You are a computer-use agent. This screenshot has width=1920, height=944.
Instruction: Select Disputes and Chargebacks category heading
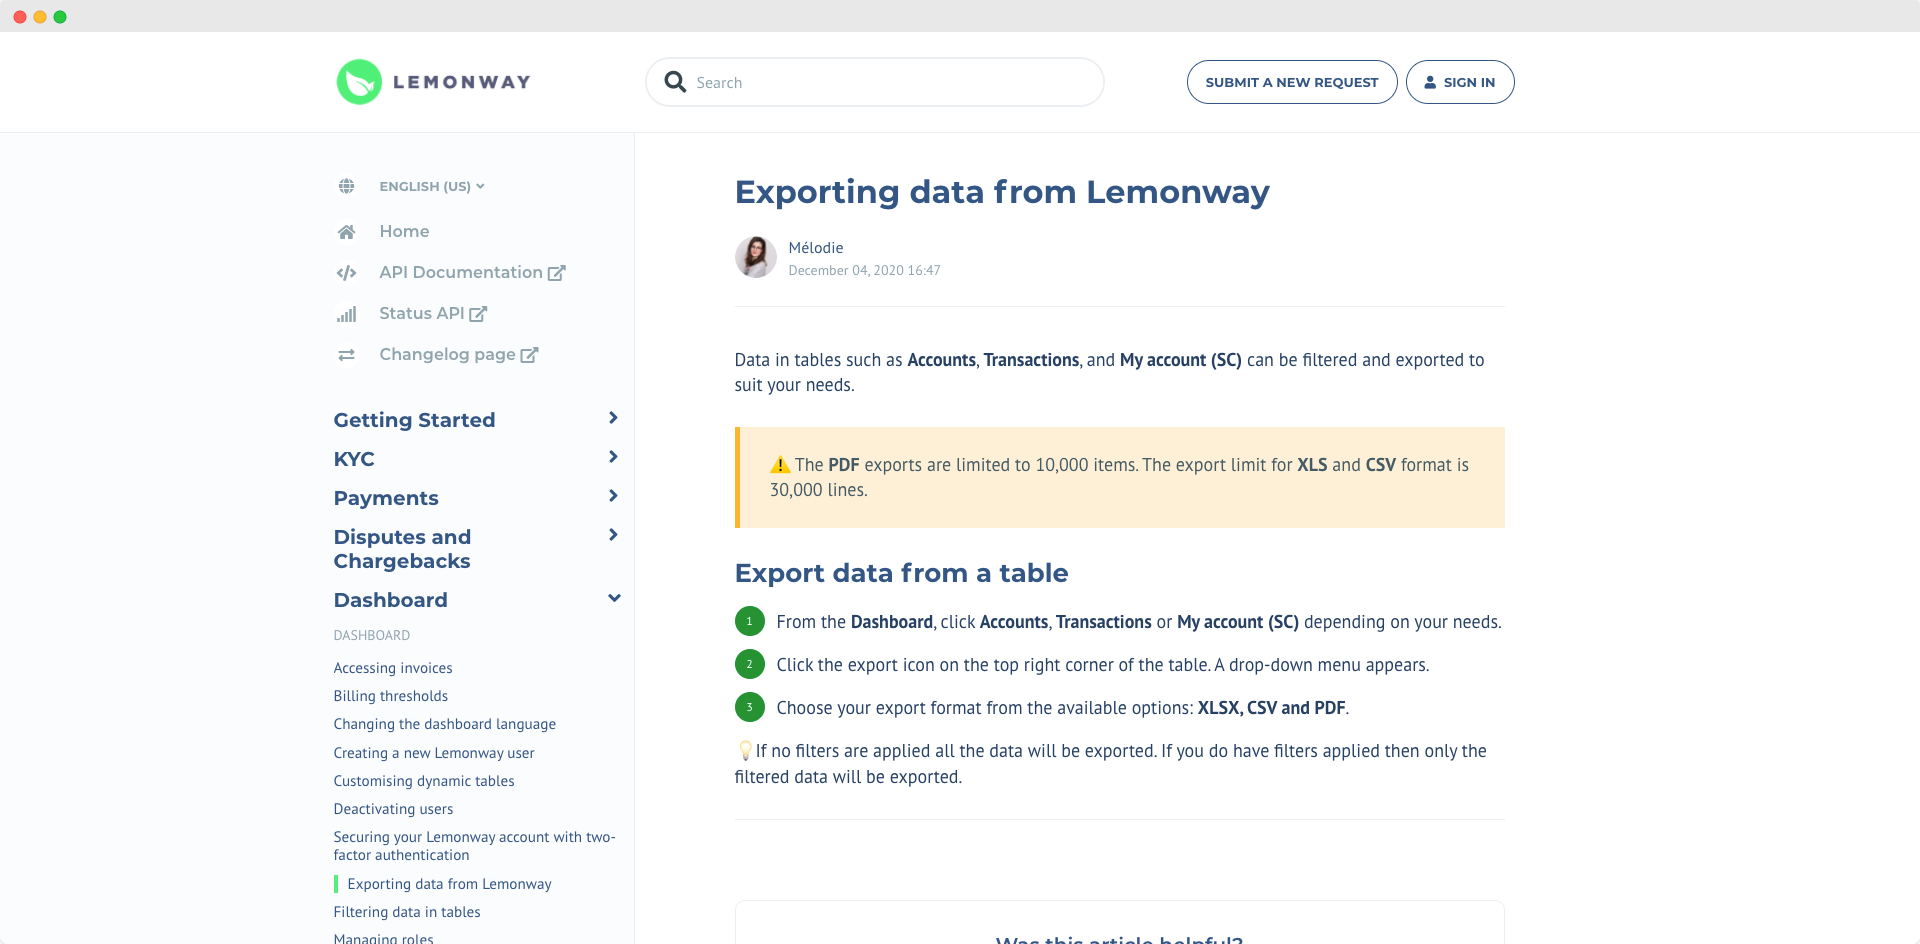[402, 549]
